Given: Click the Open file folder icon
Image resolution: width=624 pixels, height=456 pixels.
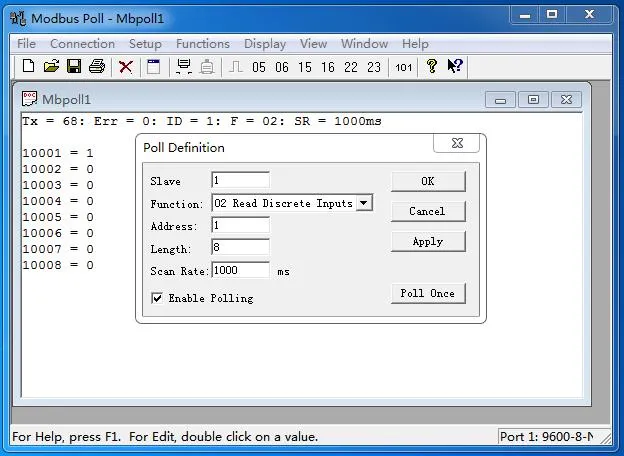Looking at the screenshot, I should pos(51,66).
